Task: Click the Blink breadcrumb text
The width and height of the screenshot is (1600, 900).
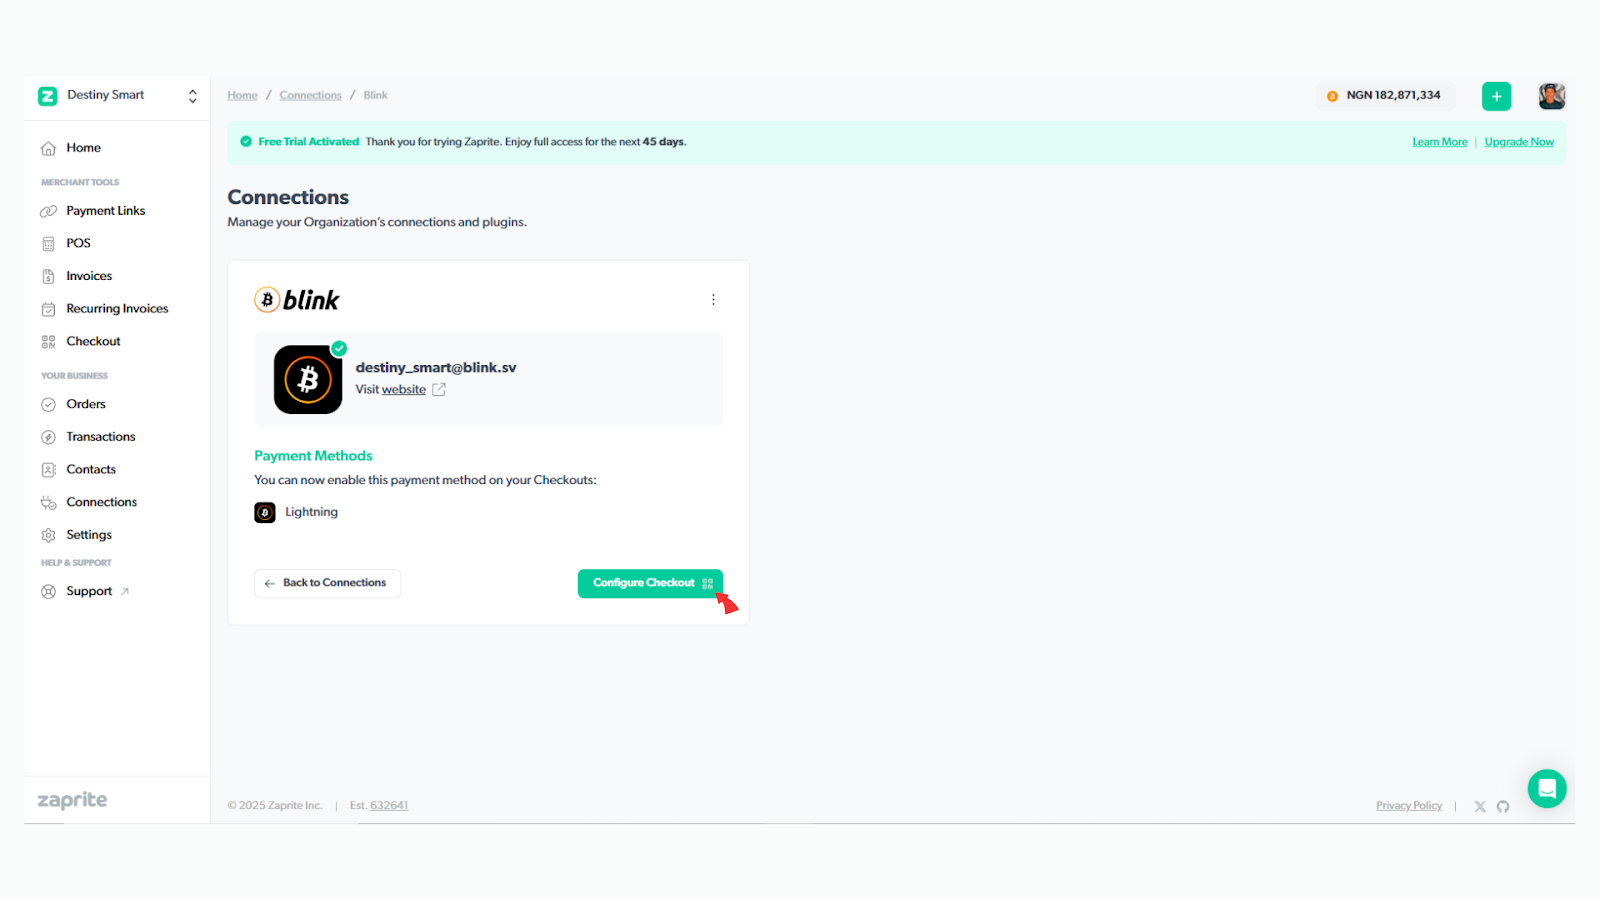Action: coord(375,95)
